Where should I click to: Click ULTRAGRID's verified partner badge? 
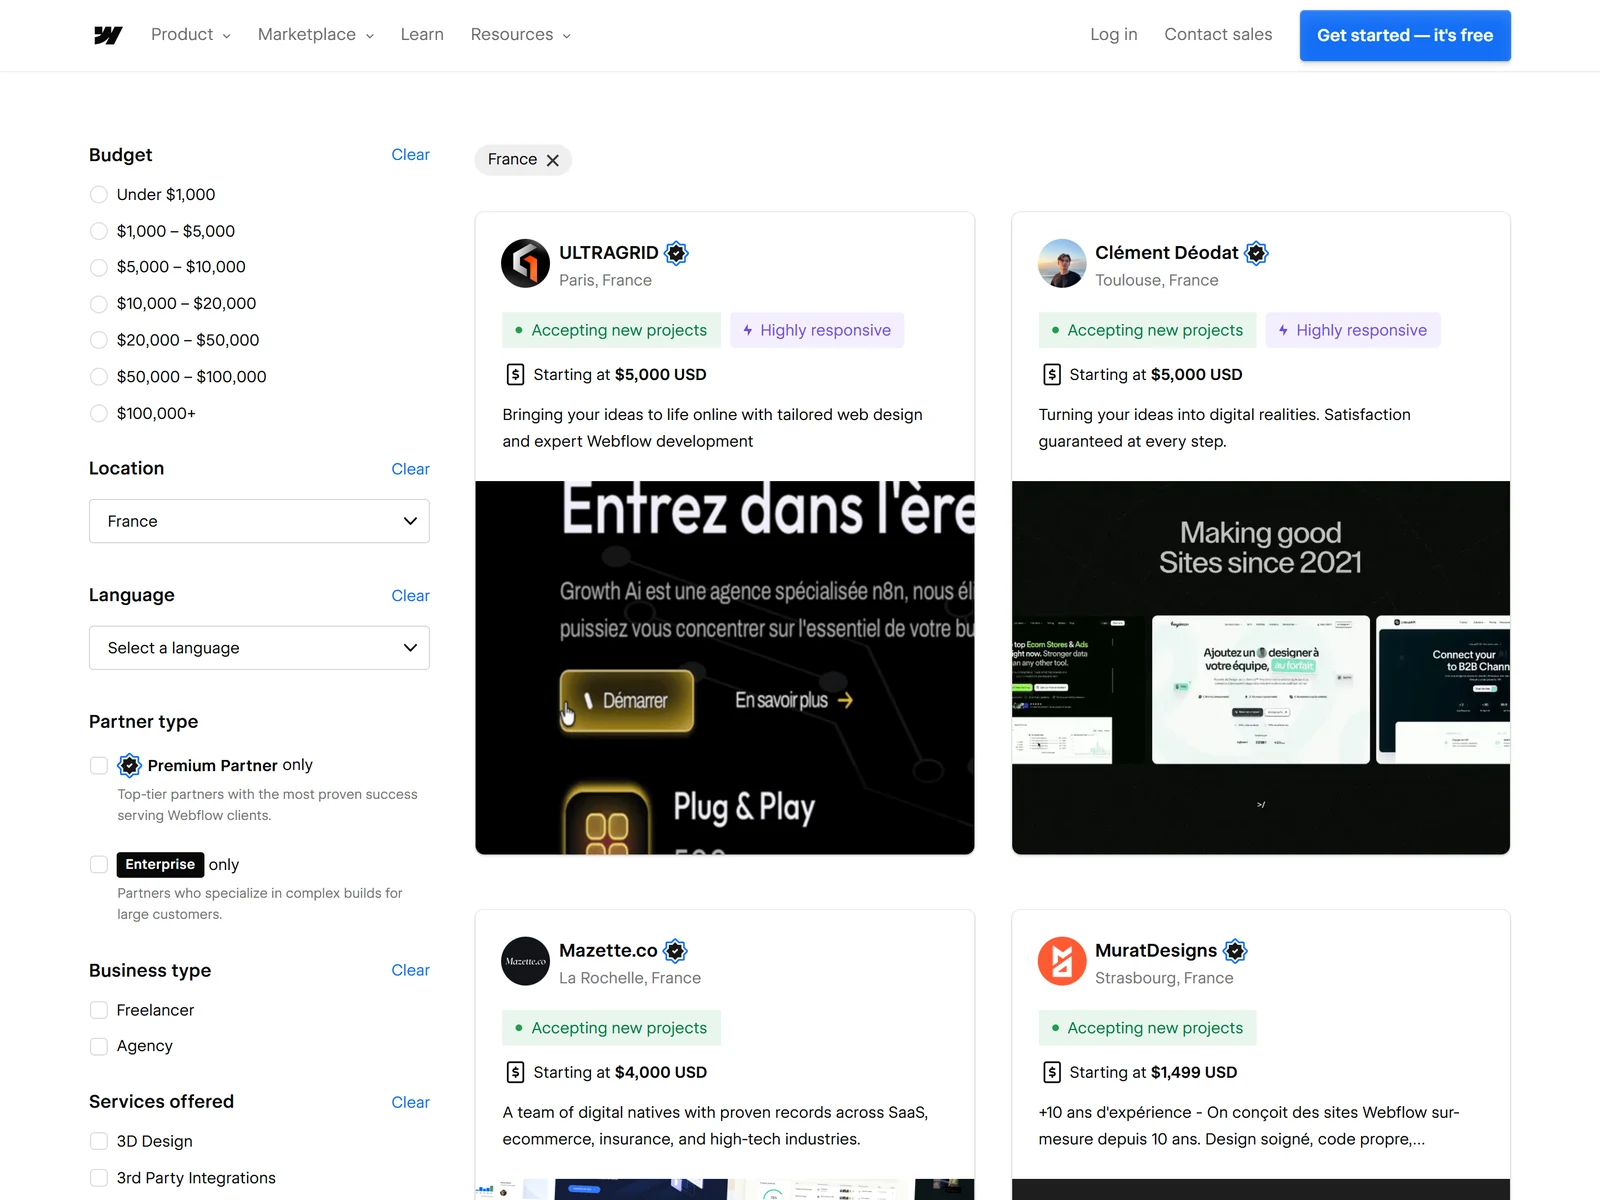pyautogui.click(x=677, y=253)
